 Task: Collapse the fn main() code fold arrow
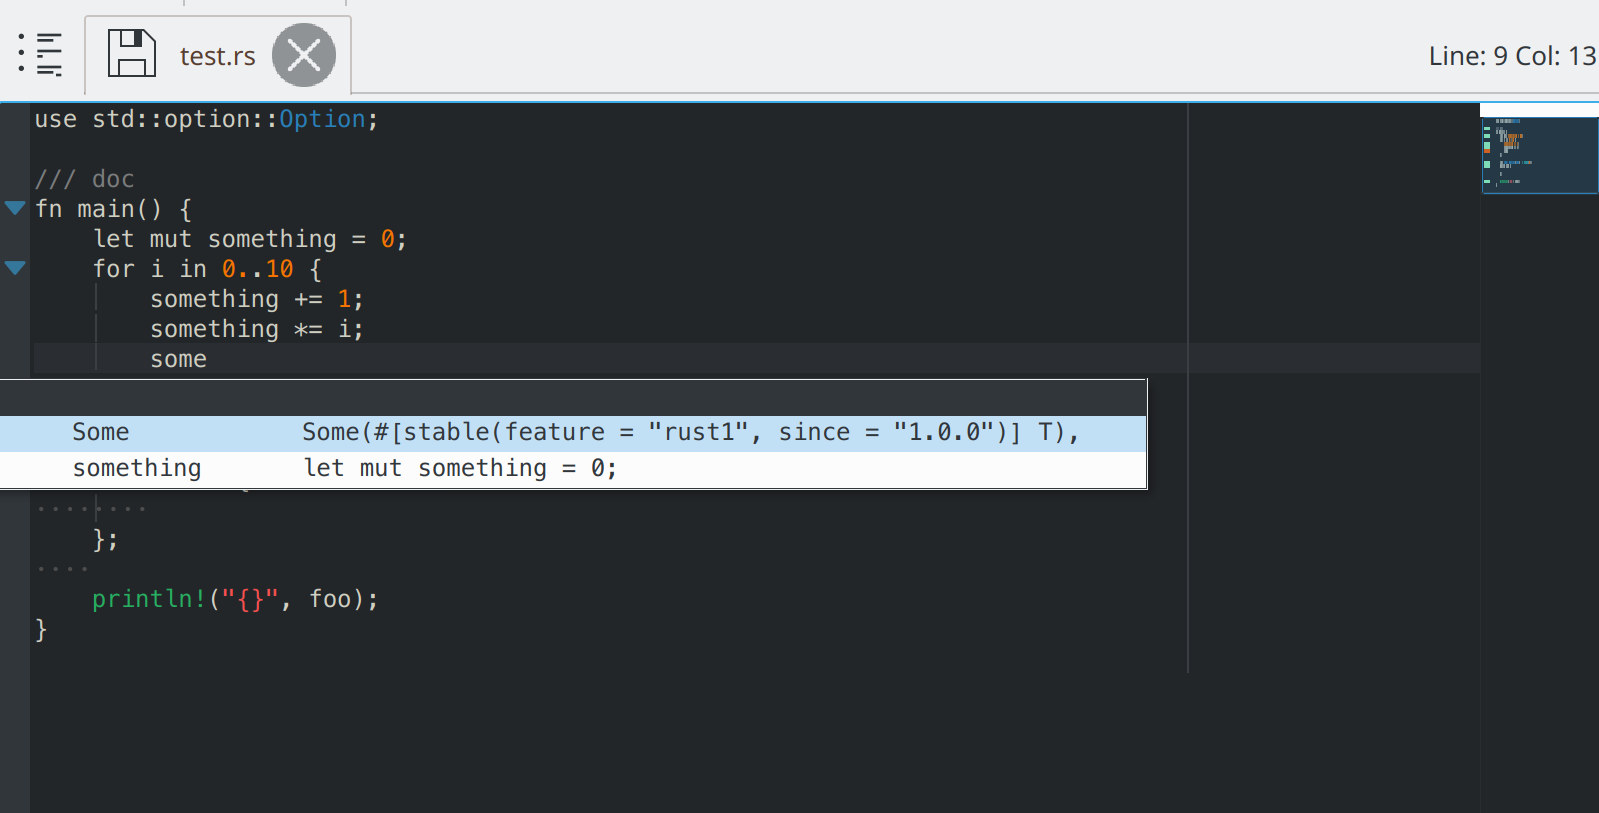15,208
